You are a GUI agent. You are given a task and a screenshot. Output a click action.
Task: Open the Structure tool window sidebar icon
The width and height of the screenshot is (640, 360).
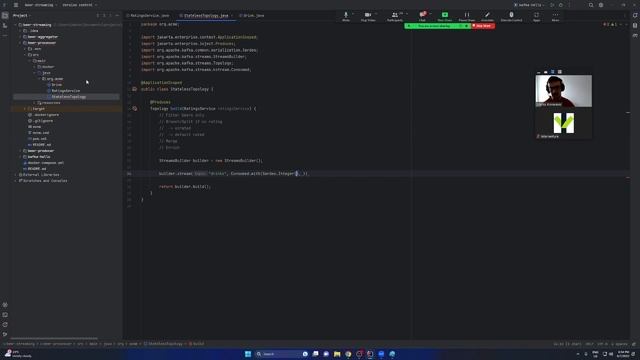point(5,25)
